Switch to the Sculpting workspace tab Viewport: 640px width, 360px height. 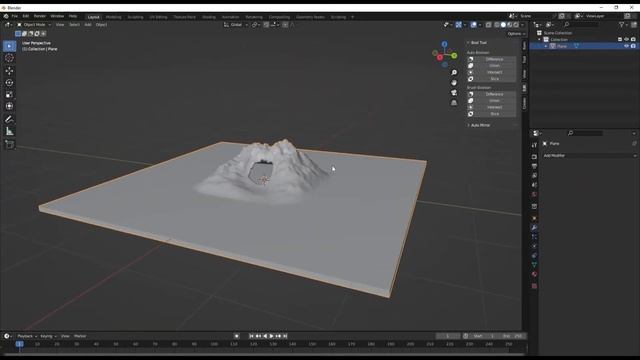(x=136, y=17)
